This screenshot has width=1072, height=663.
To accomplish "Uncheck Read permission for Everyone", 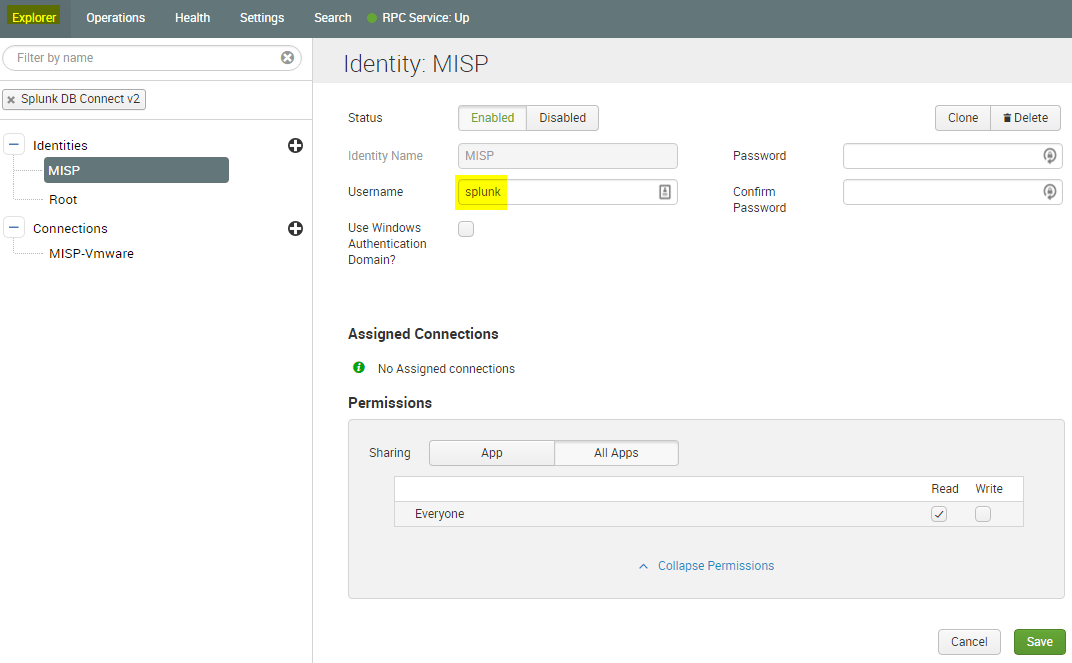I will point(939,514).
